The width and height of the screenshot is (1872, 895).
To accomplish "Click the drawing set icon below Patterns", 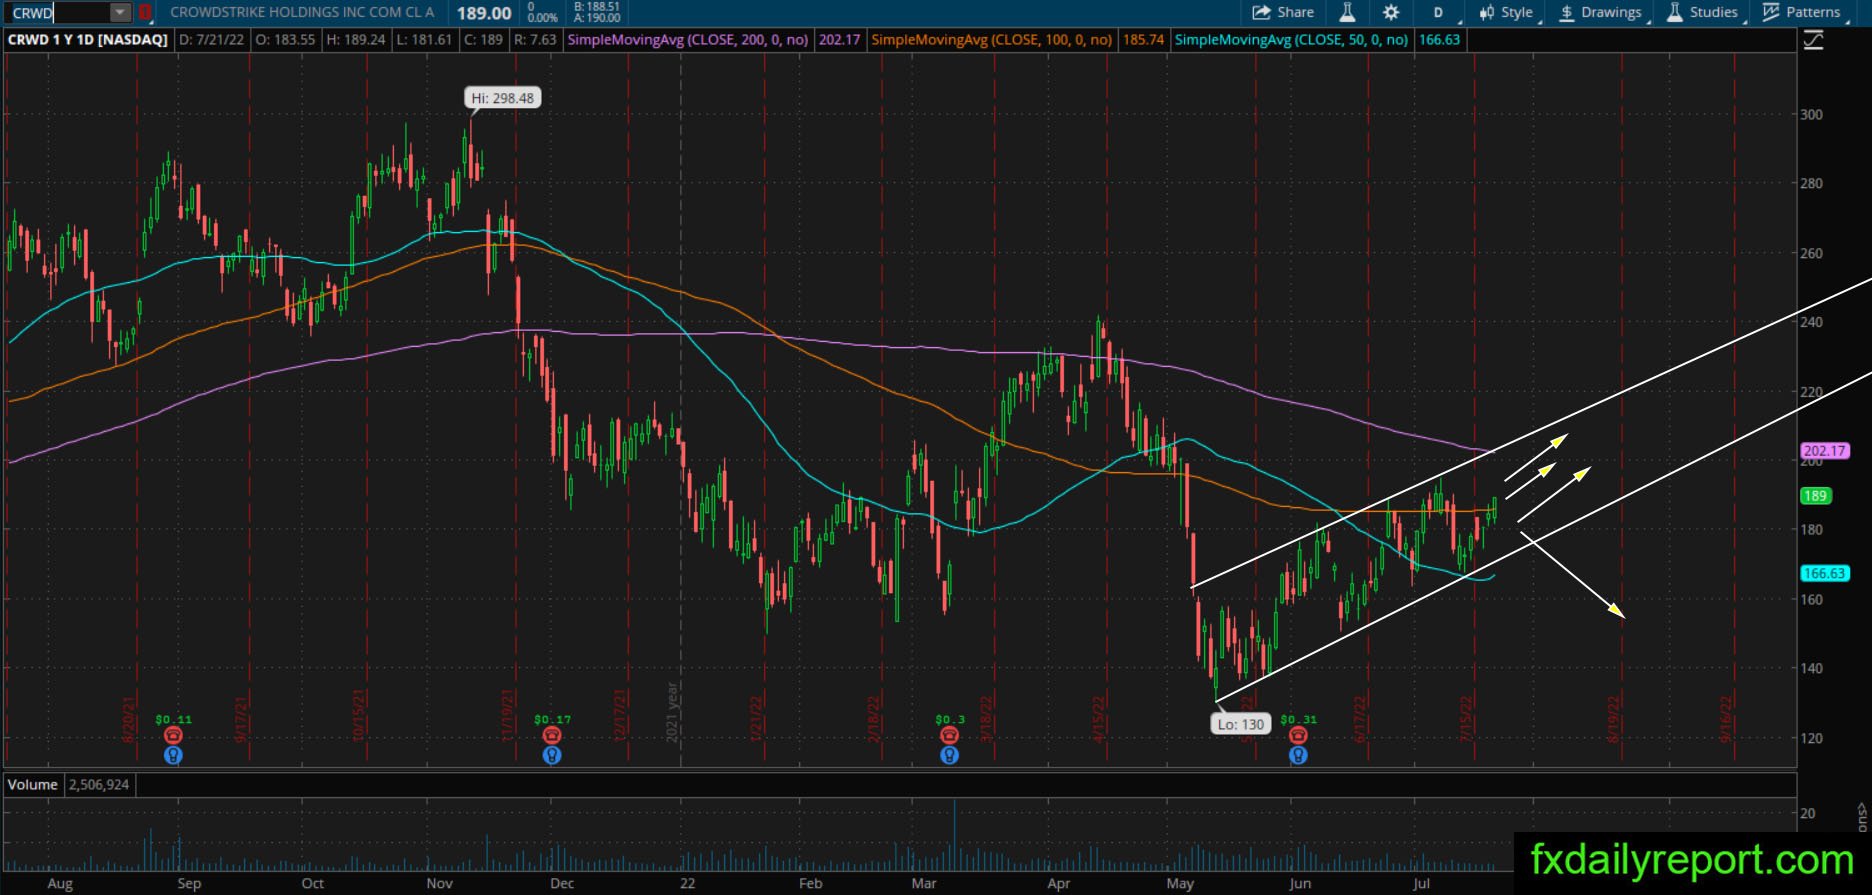I will (x=1812, y=40).
